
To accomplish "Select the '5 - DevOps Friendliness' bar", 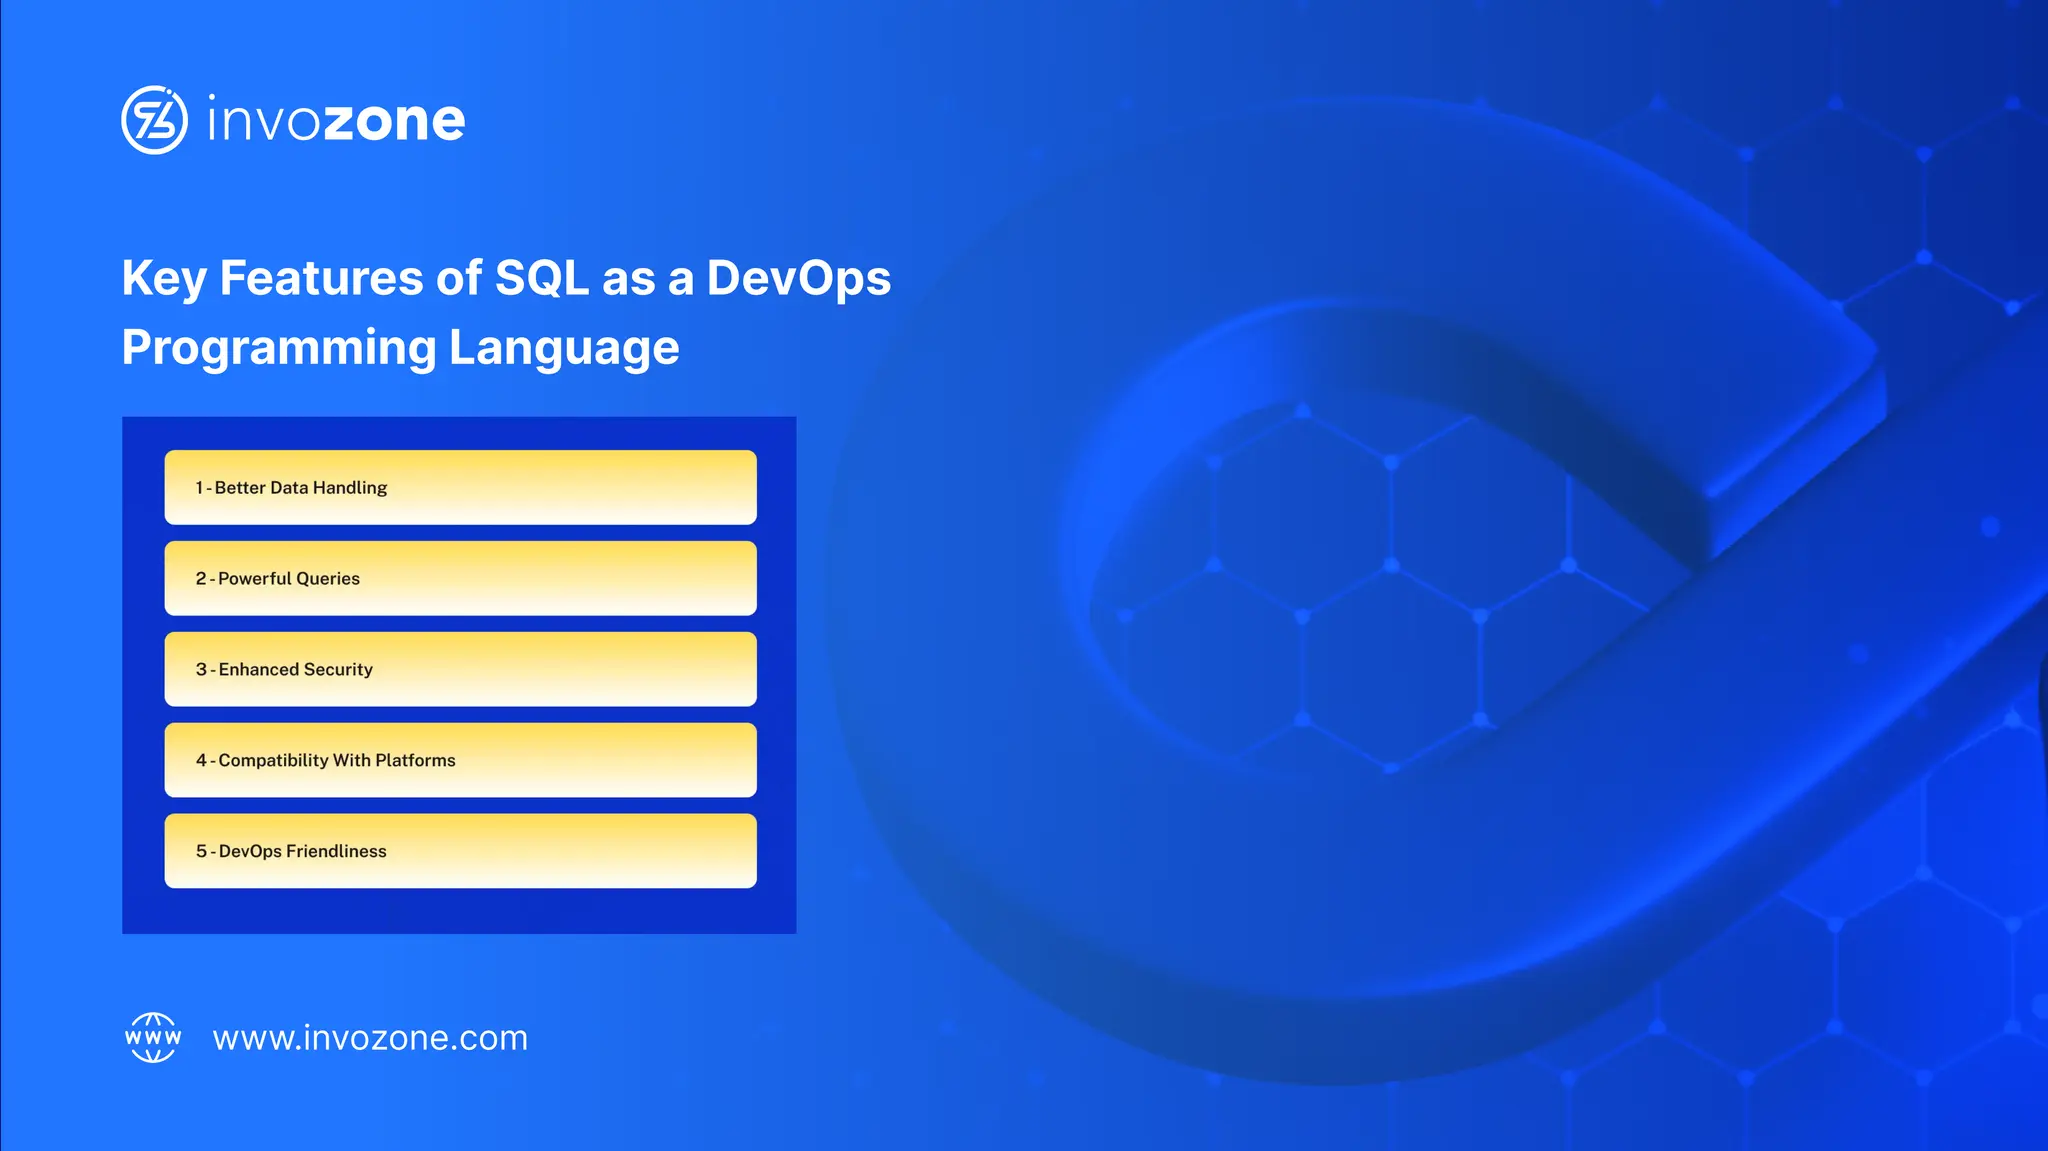I will [x=460, y=851].
